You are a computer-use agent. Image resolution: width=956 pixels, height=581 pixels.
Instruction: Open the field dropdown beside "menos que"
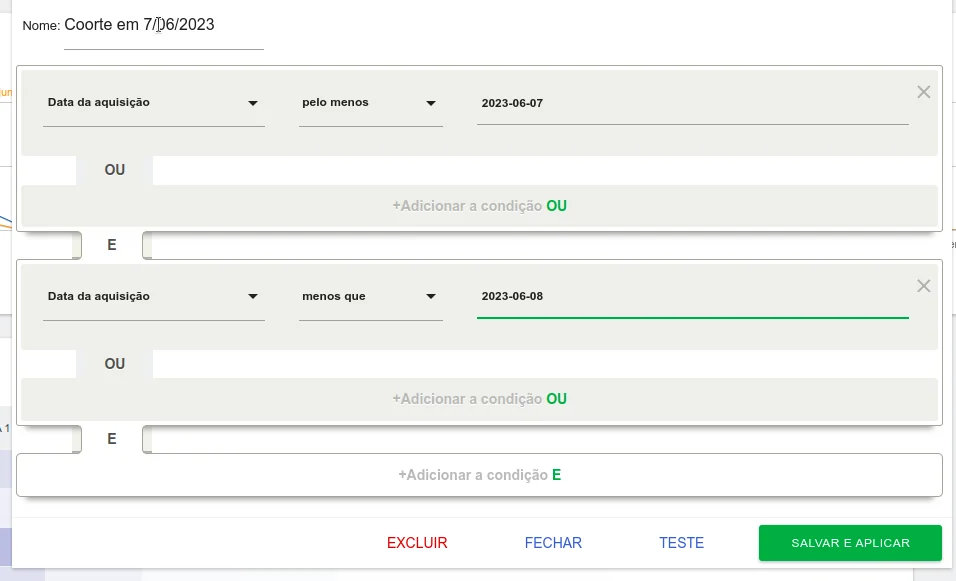coord(153,297)
